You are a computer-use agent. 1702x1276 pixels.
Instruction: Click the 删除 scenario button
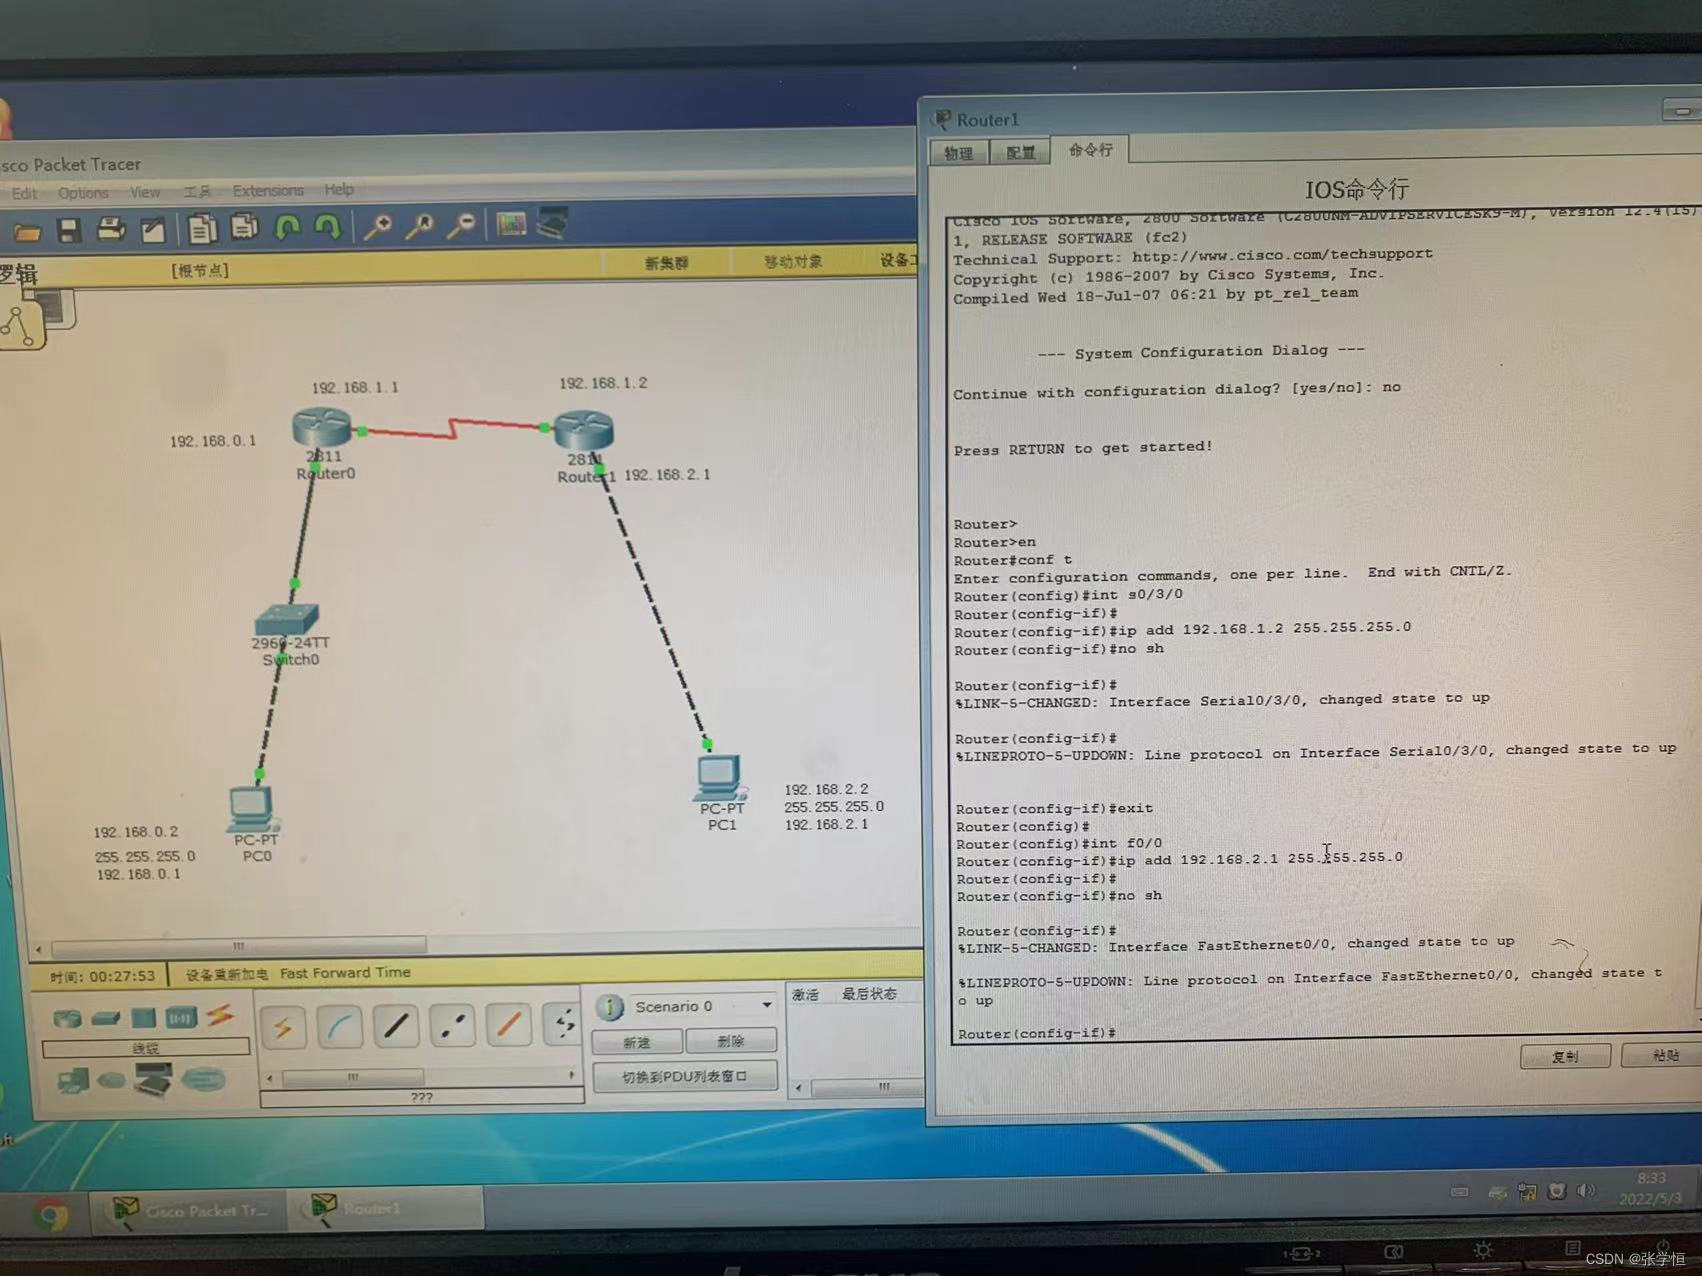pos(731,1041)
